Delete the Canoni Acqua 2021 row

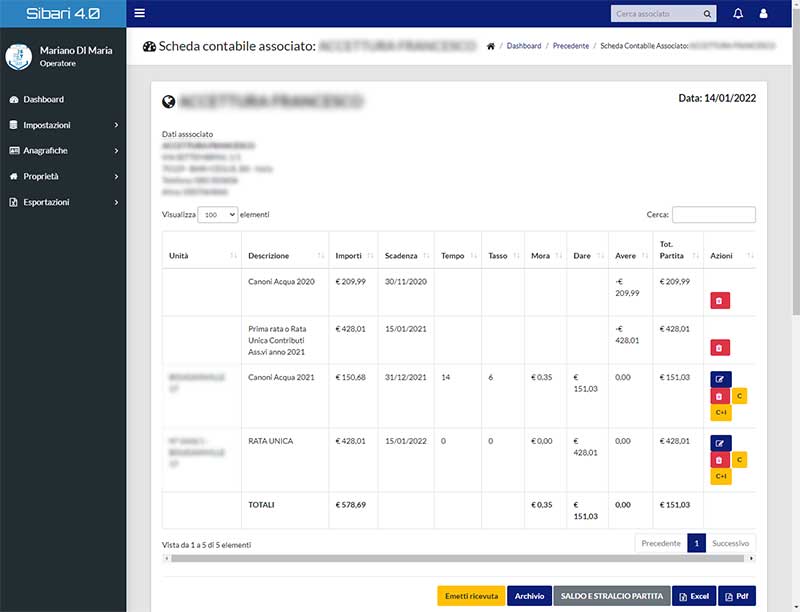click(x=720, y=396)
